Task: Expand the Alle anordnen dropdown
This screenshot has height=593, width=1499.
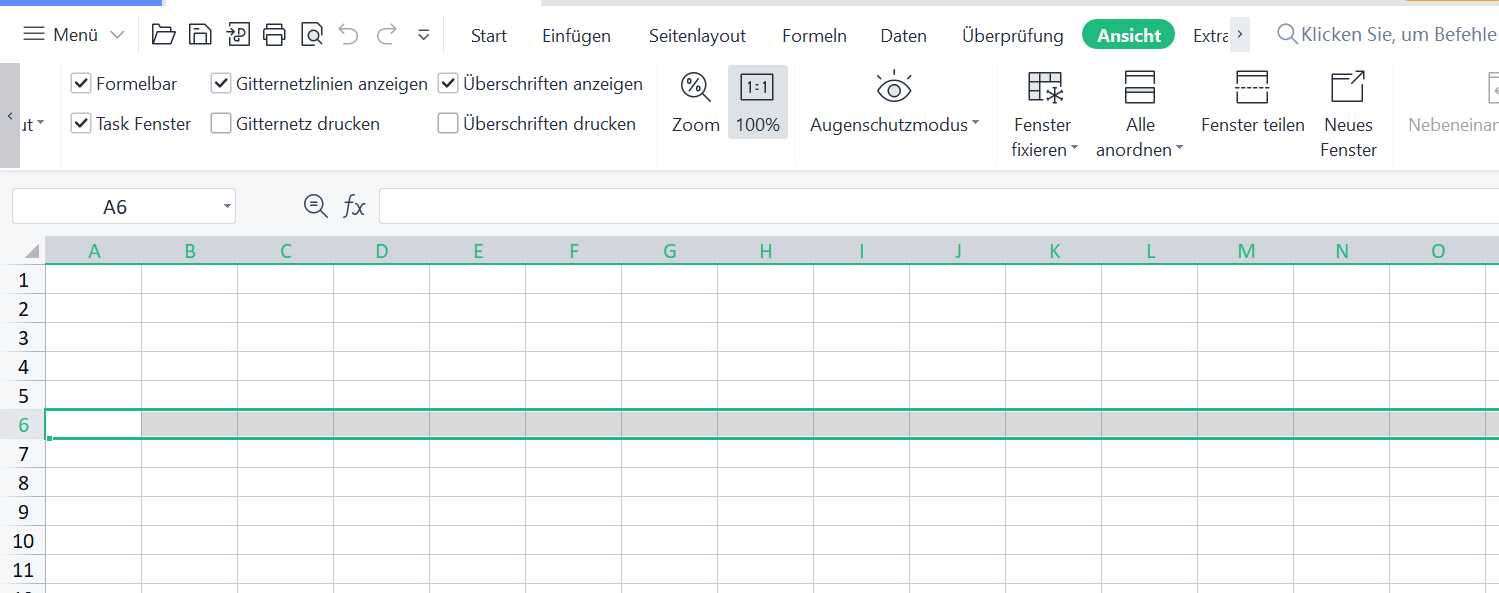Action: (1140, 150)
